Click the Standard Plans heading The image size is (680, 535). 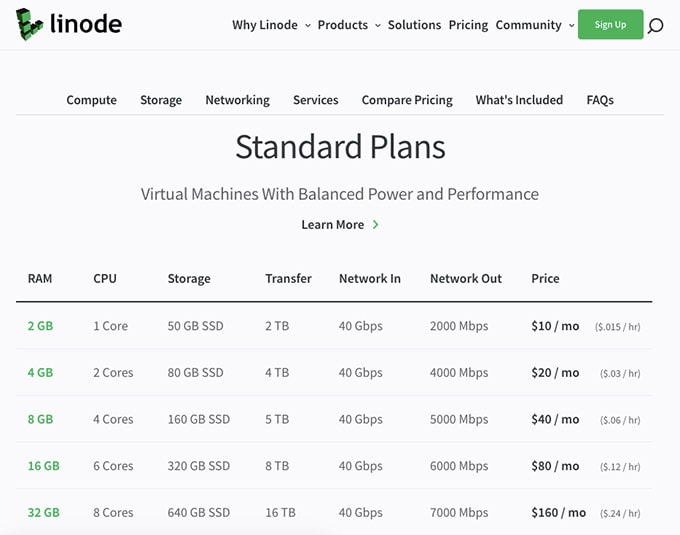tap(340, 147)
